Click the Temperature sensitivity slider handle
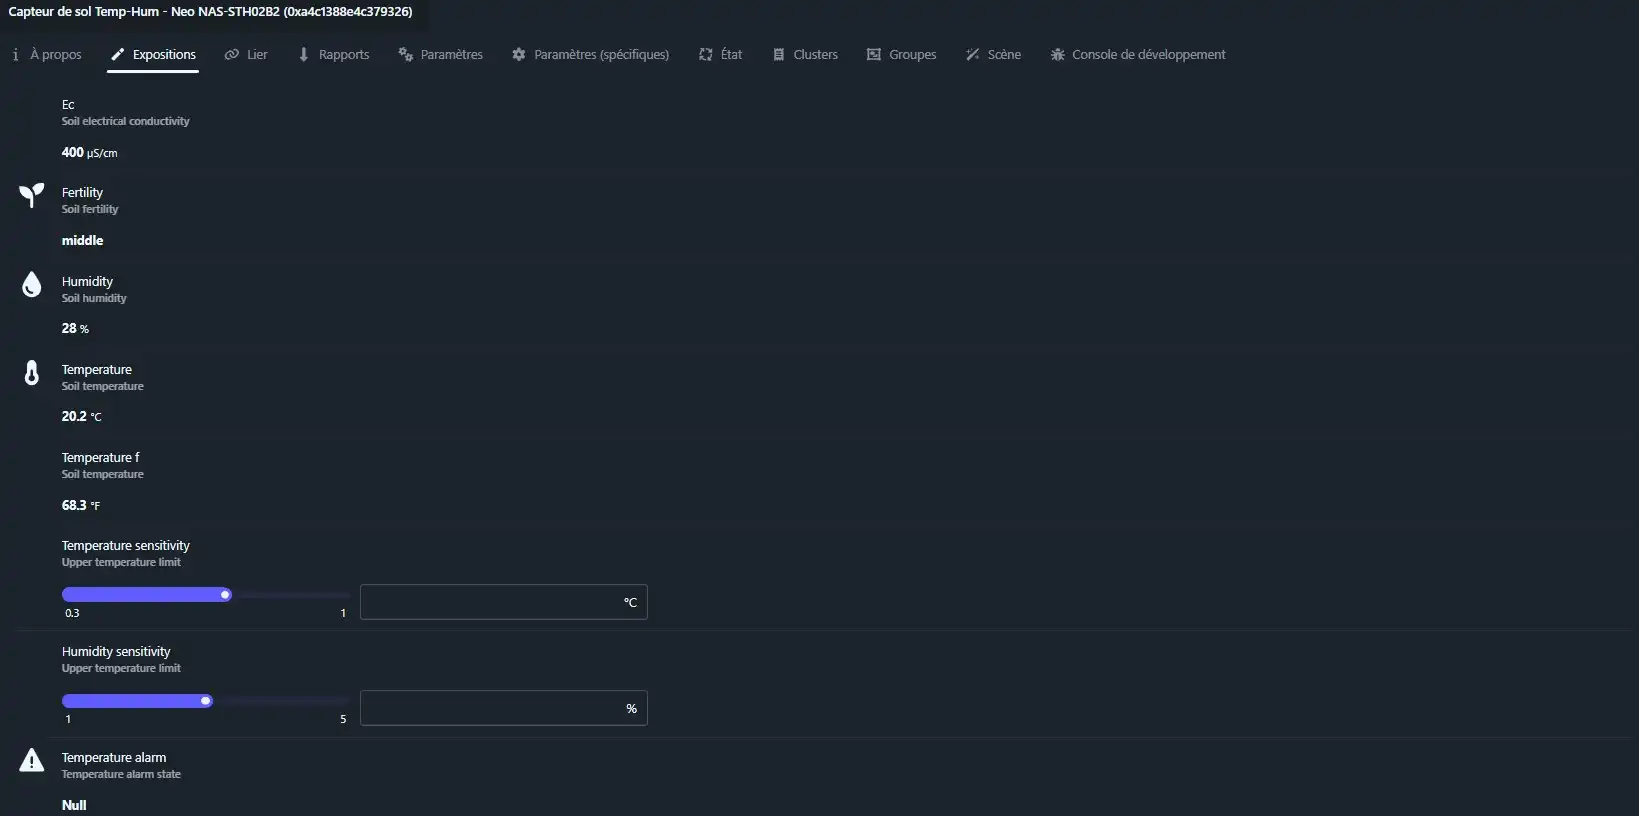The height and width of the screenshot is (816, 1639). (225, 595)
